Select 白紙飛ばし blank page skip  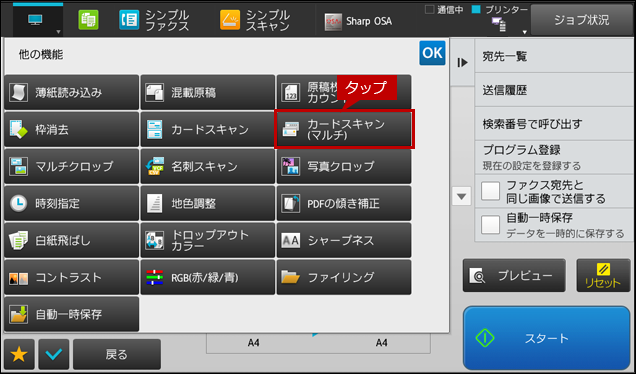[71, 241]
